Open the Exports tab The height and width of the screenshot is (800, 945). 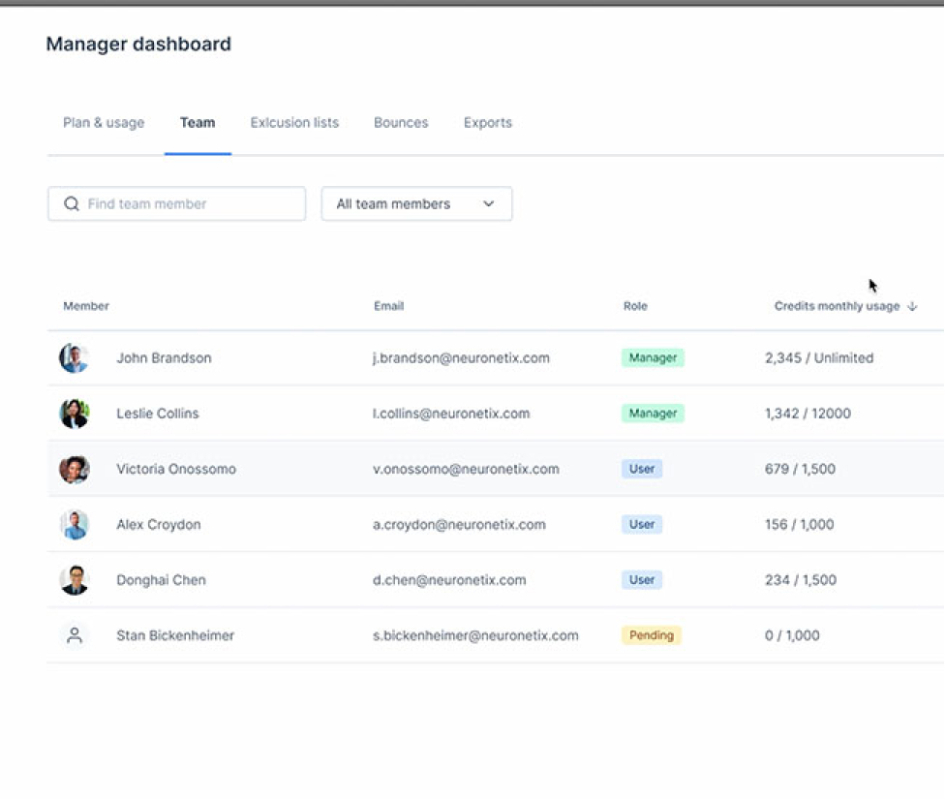(x=488, y=123)
